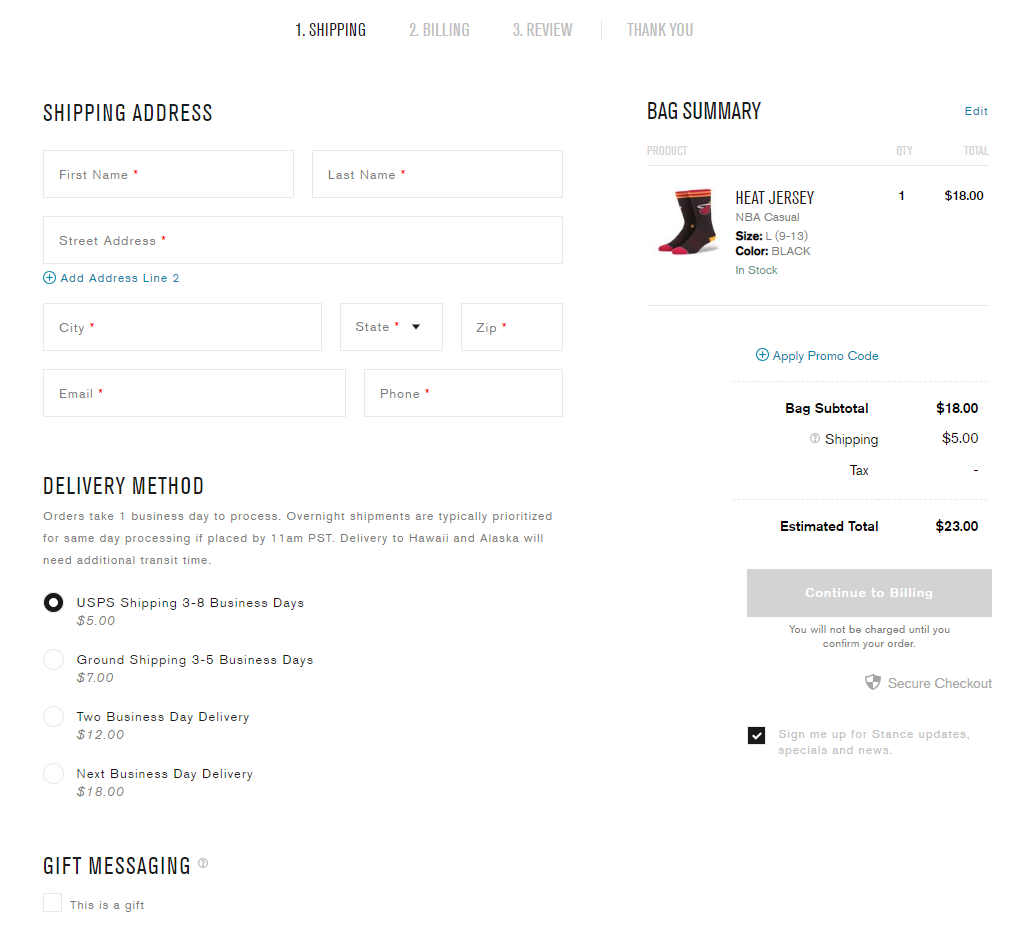
Task: Expand the promo code entry section
Action: click(x=817, y=355)
